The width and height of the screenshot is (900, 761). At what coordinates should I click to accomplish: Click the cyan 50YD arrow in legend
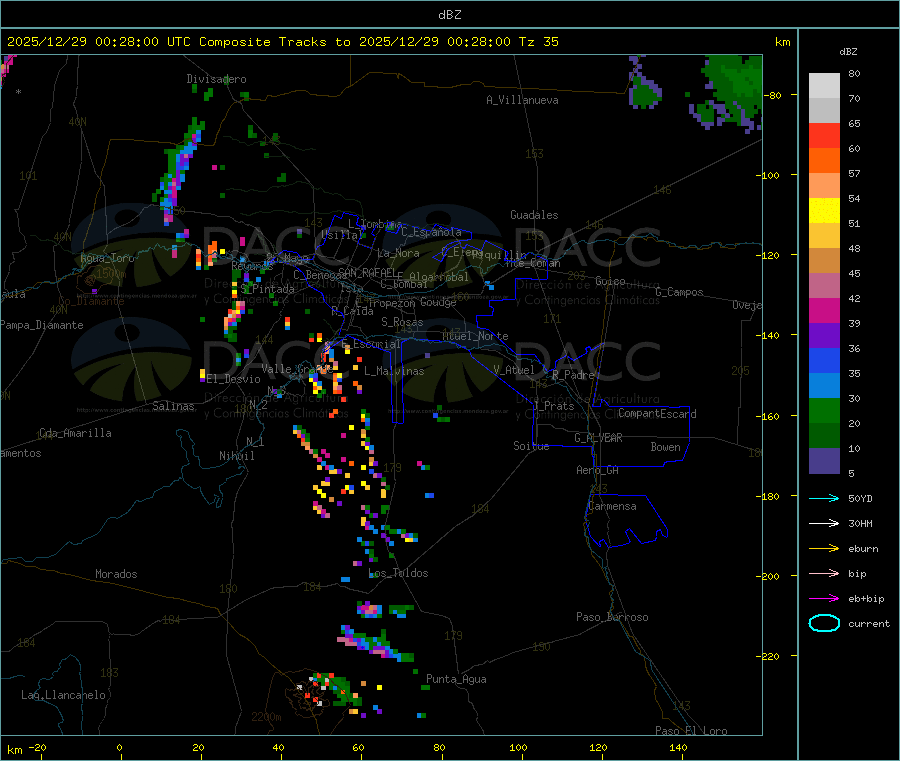click(x=824, y=498)
